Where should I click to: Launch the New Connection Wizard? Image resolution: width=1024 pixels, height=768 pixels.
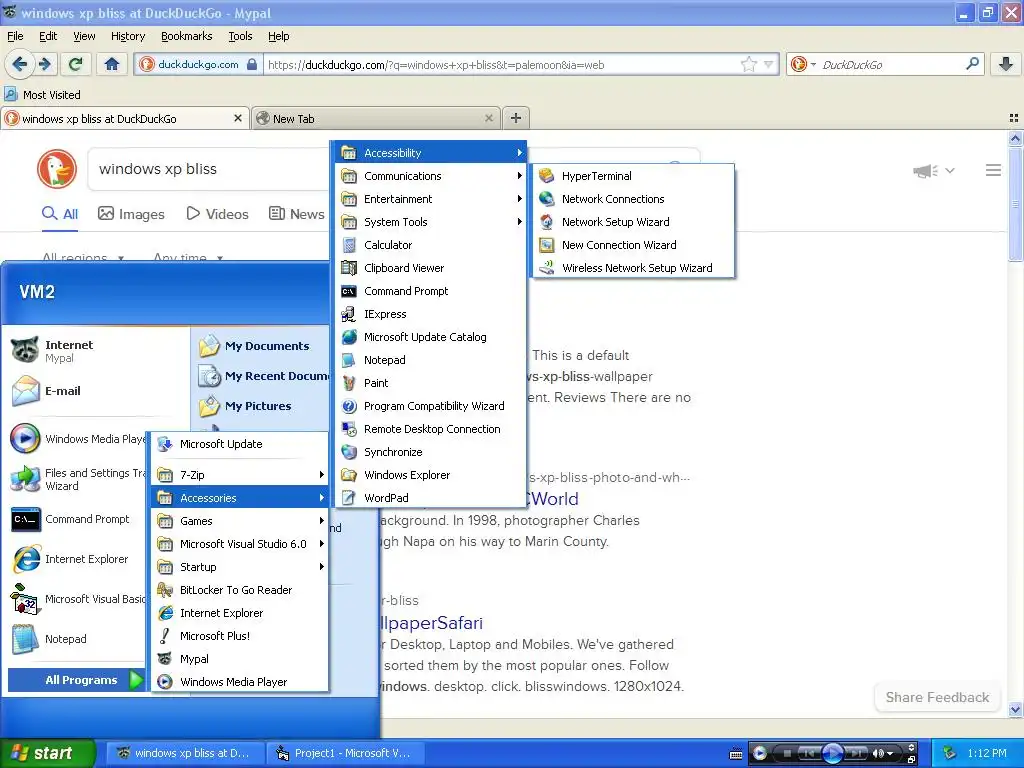pyautogui.click(x=633, y=245)
